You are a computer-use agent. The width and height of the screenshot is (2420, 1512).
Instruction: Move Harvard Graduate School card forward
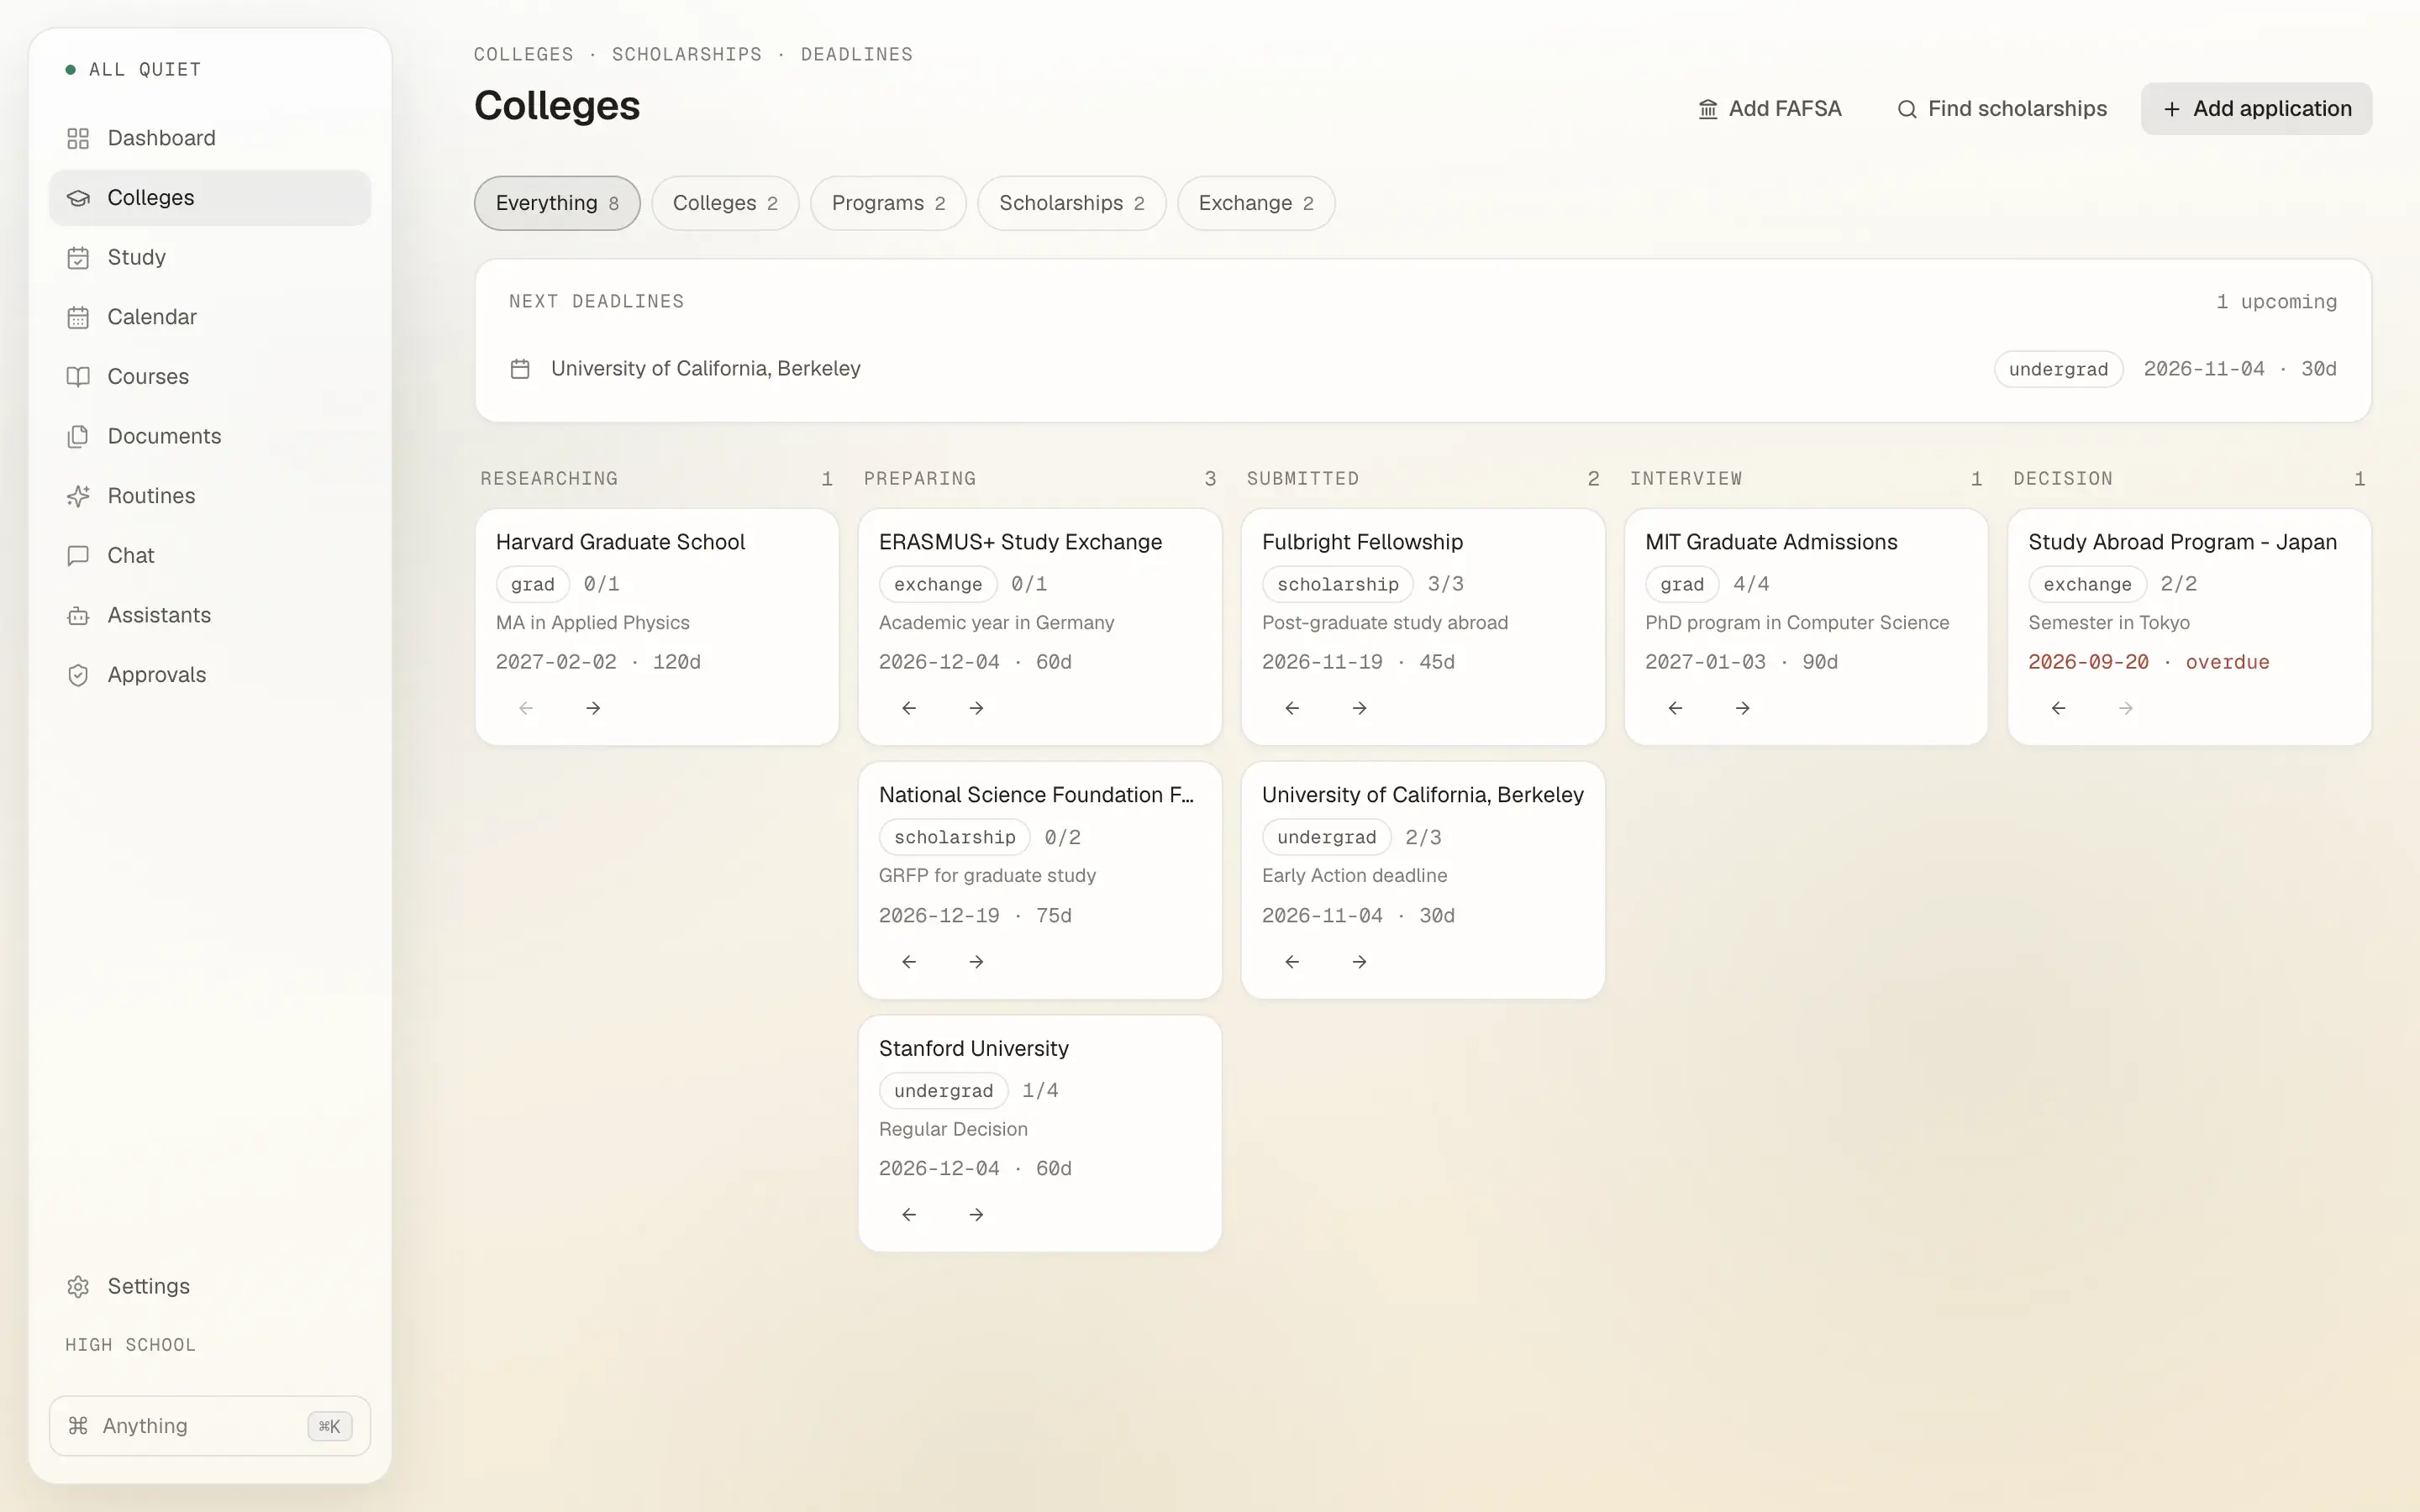593,708
